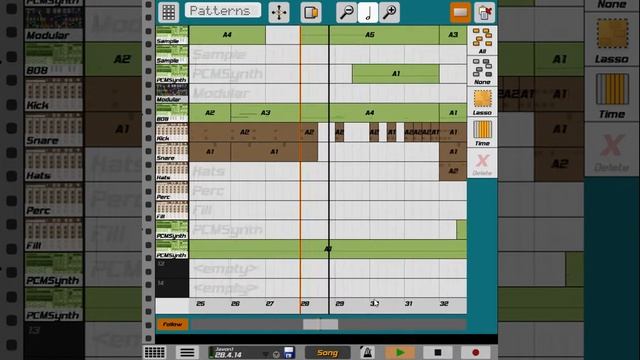This screenshot has width=640, height=360.
Task: Toggle the metronome icon
Action: pos(367,352)
